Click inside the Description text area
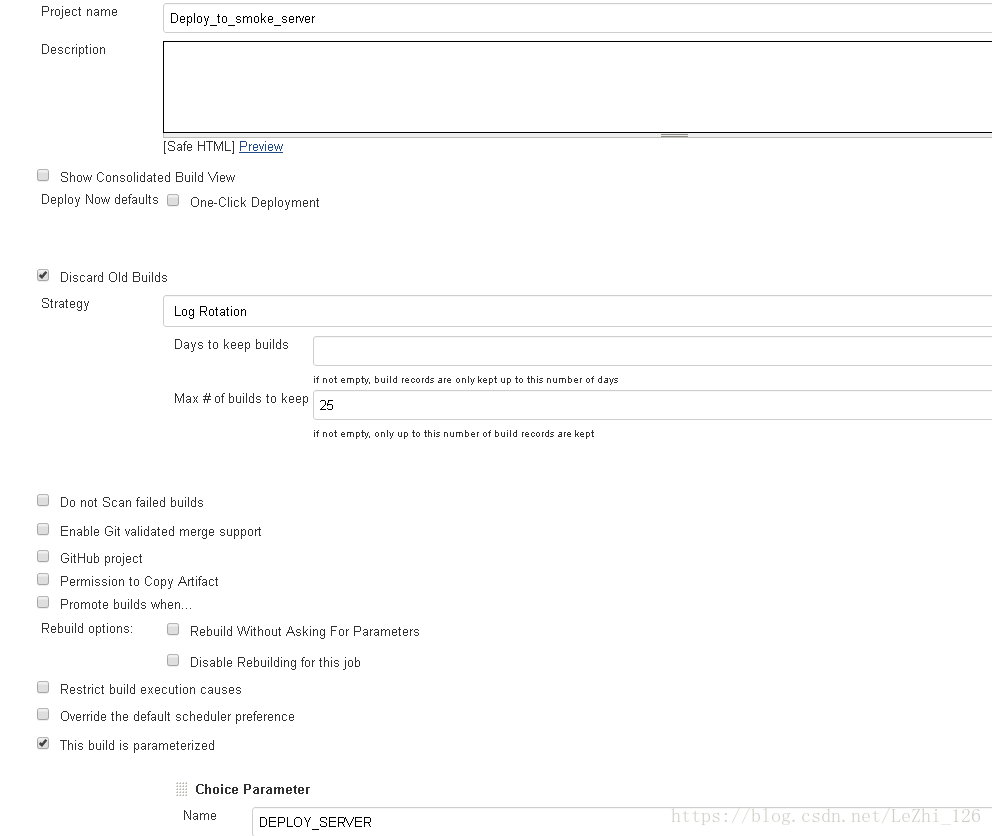992x836 pixels. pos(577,87)
